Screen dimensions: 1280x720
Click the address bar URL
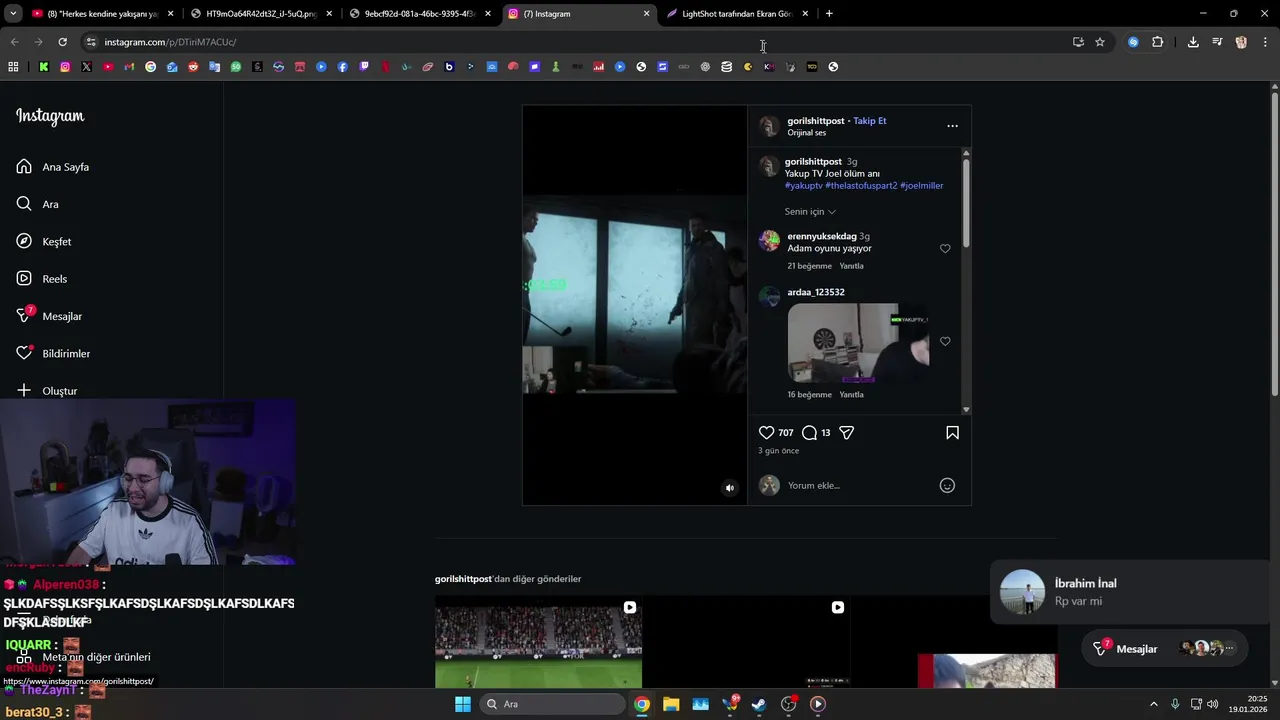coord(170,42)
